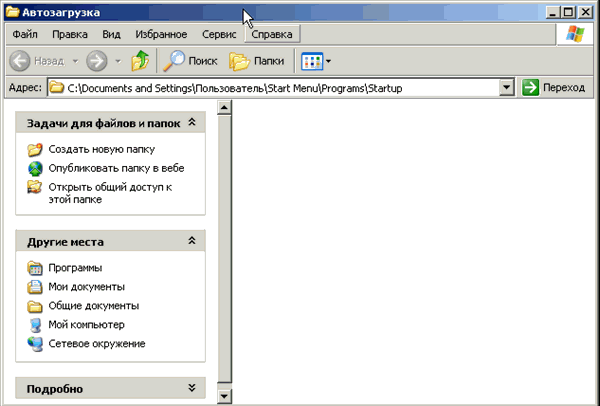
Task: Go up one folder level icon
Action: tap(141, 61)
